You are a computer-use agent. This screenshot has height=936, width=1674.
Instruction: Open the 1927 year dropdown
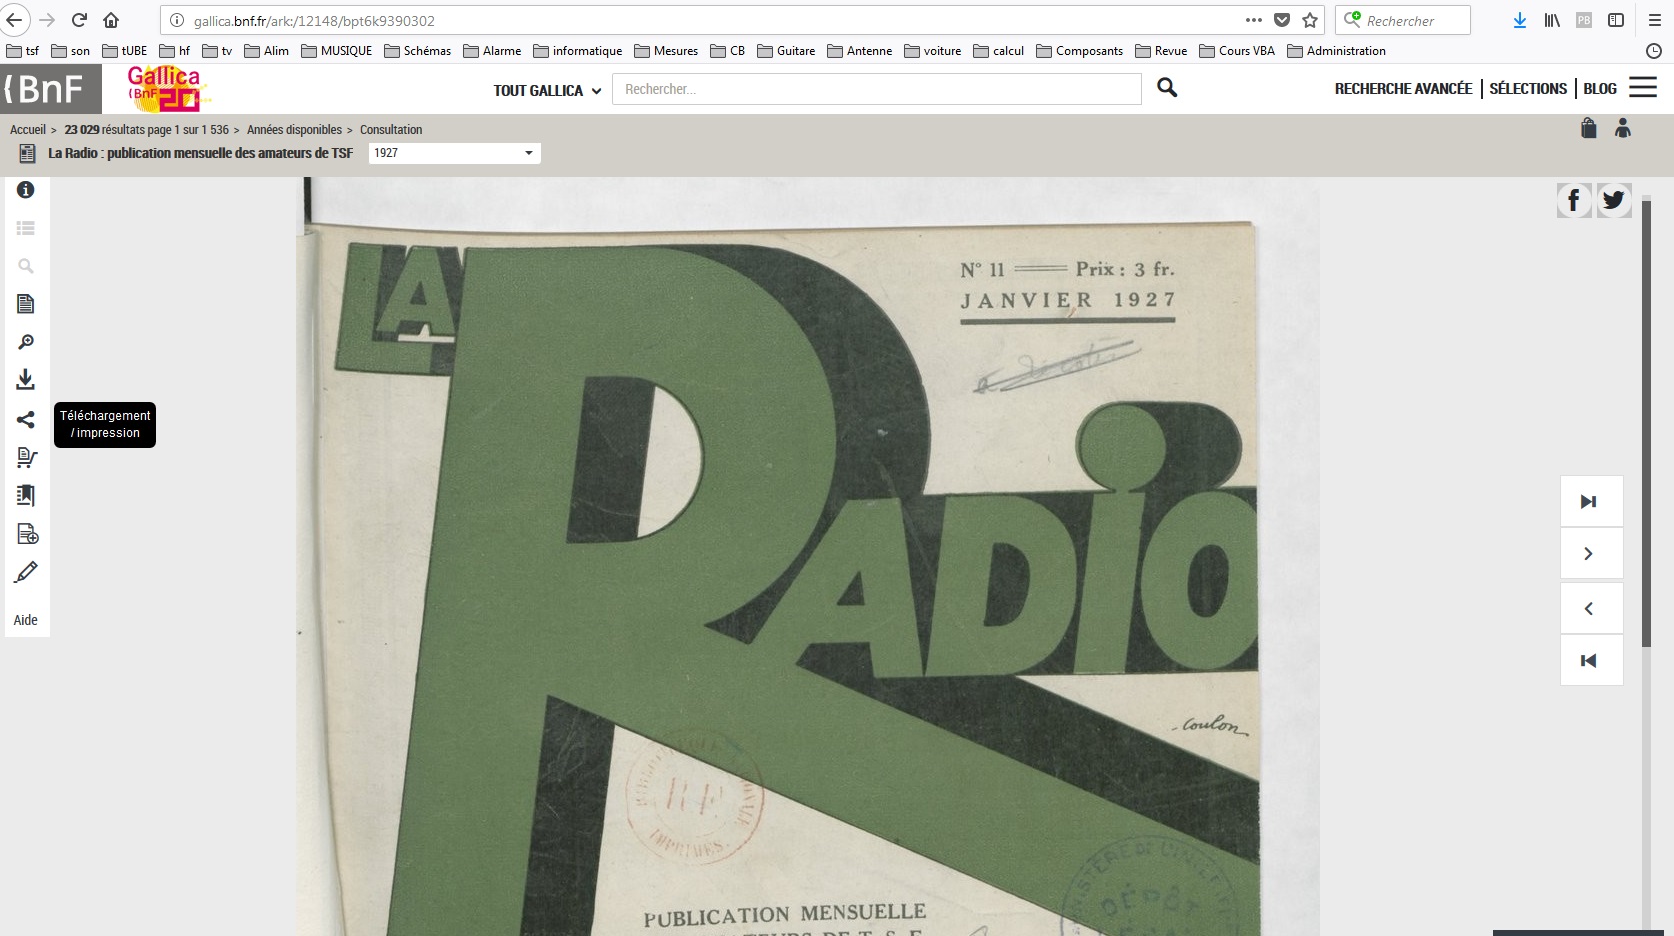(454, 153)
